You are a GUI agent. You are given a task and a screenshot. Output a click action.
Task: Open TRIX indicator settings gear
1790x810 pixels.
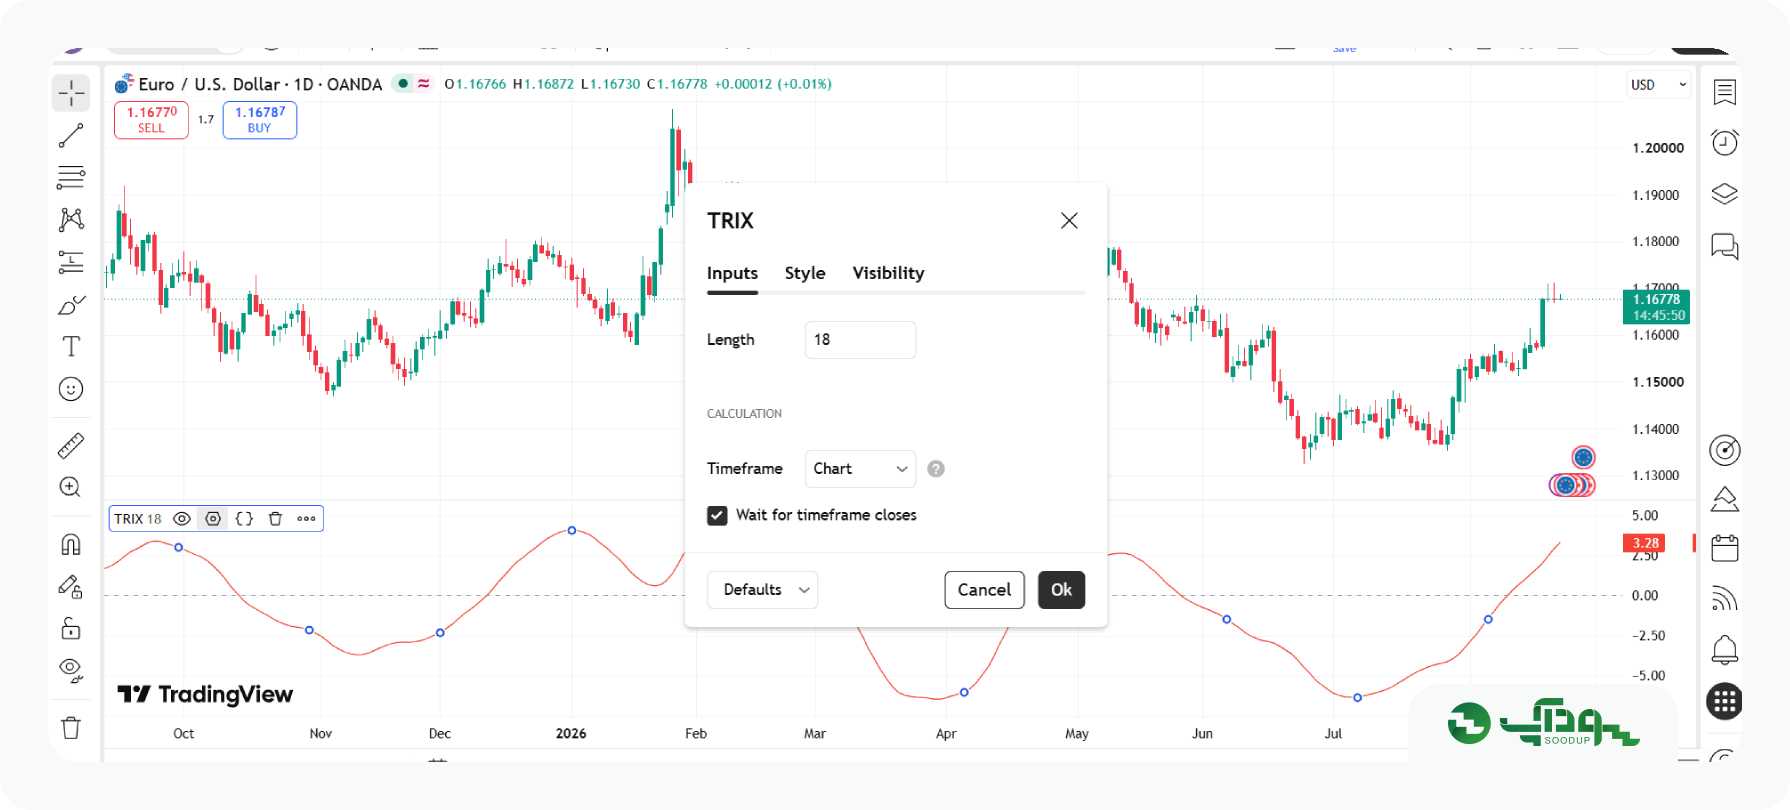coord(213,519)
